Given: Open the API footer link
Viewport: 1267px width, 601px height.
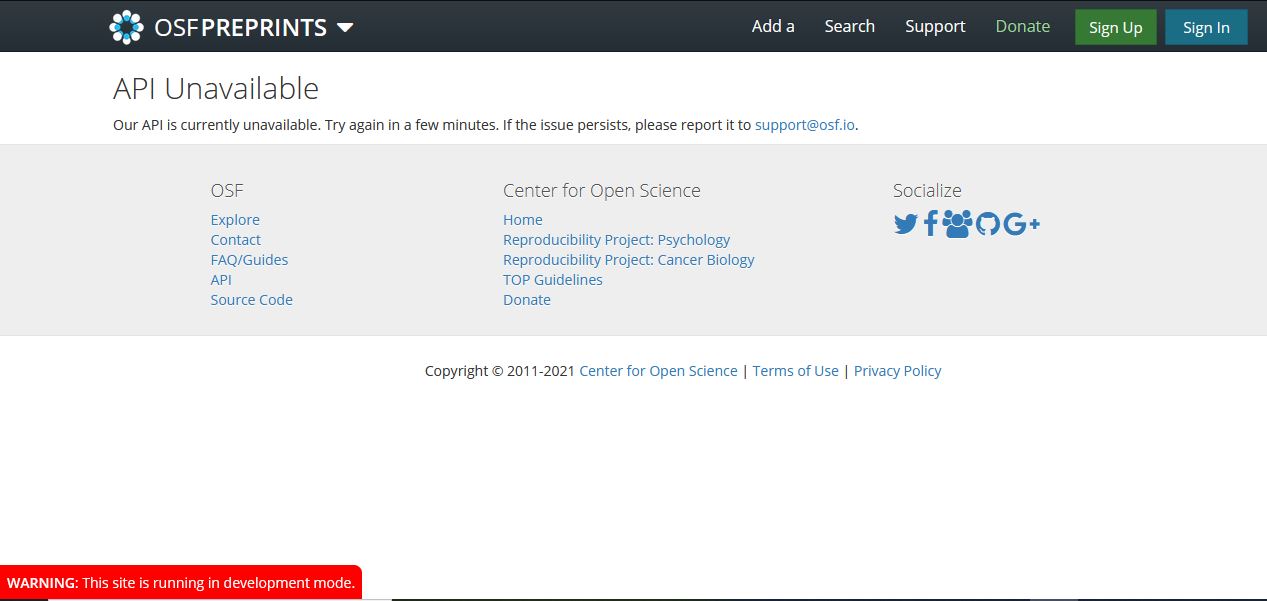Looking at the screenshot, I should (x=221, y=280).
